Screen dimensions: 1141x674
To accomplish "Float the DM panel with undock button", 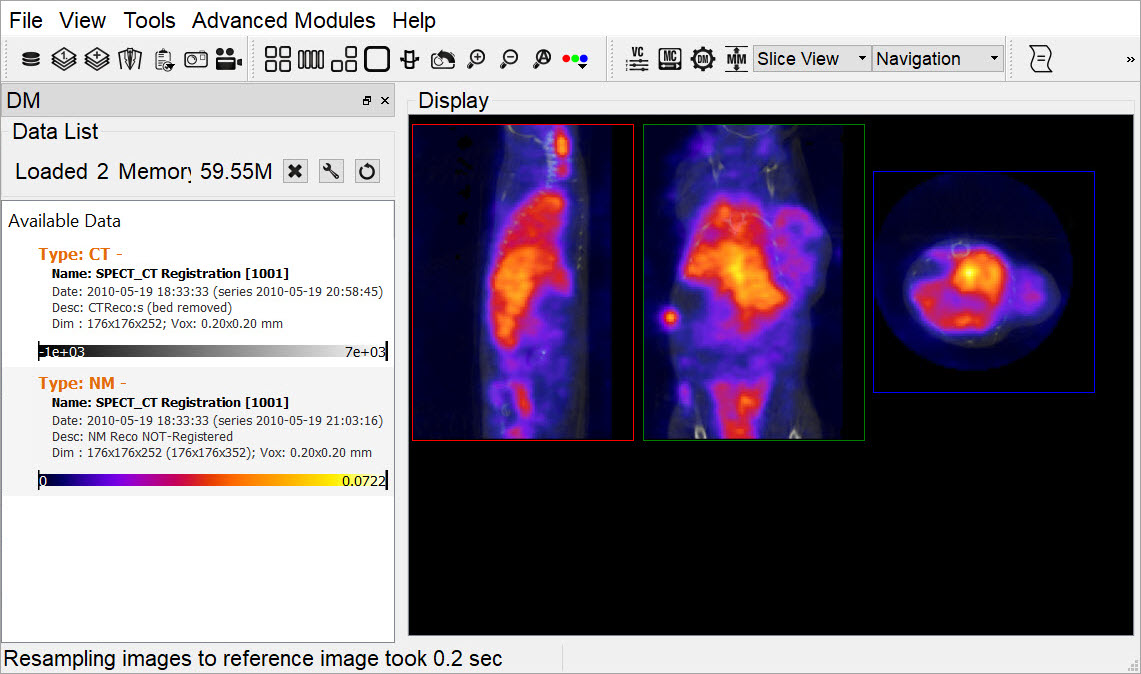I will 367,101.
